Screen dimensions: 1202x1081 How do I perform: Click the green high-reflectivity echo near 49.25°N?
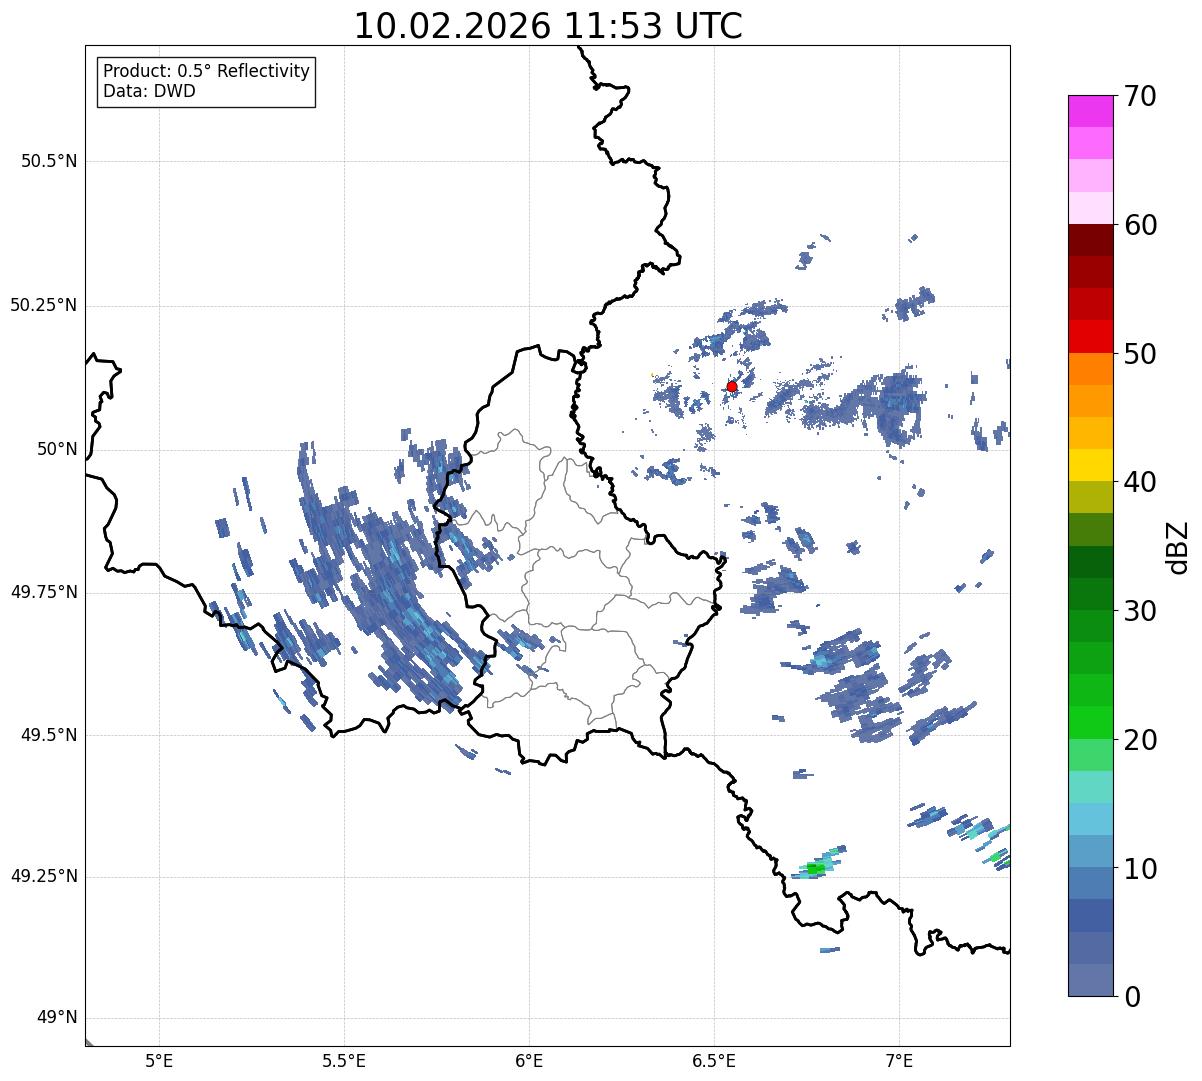point(816,869)
